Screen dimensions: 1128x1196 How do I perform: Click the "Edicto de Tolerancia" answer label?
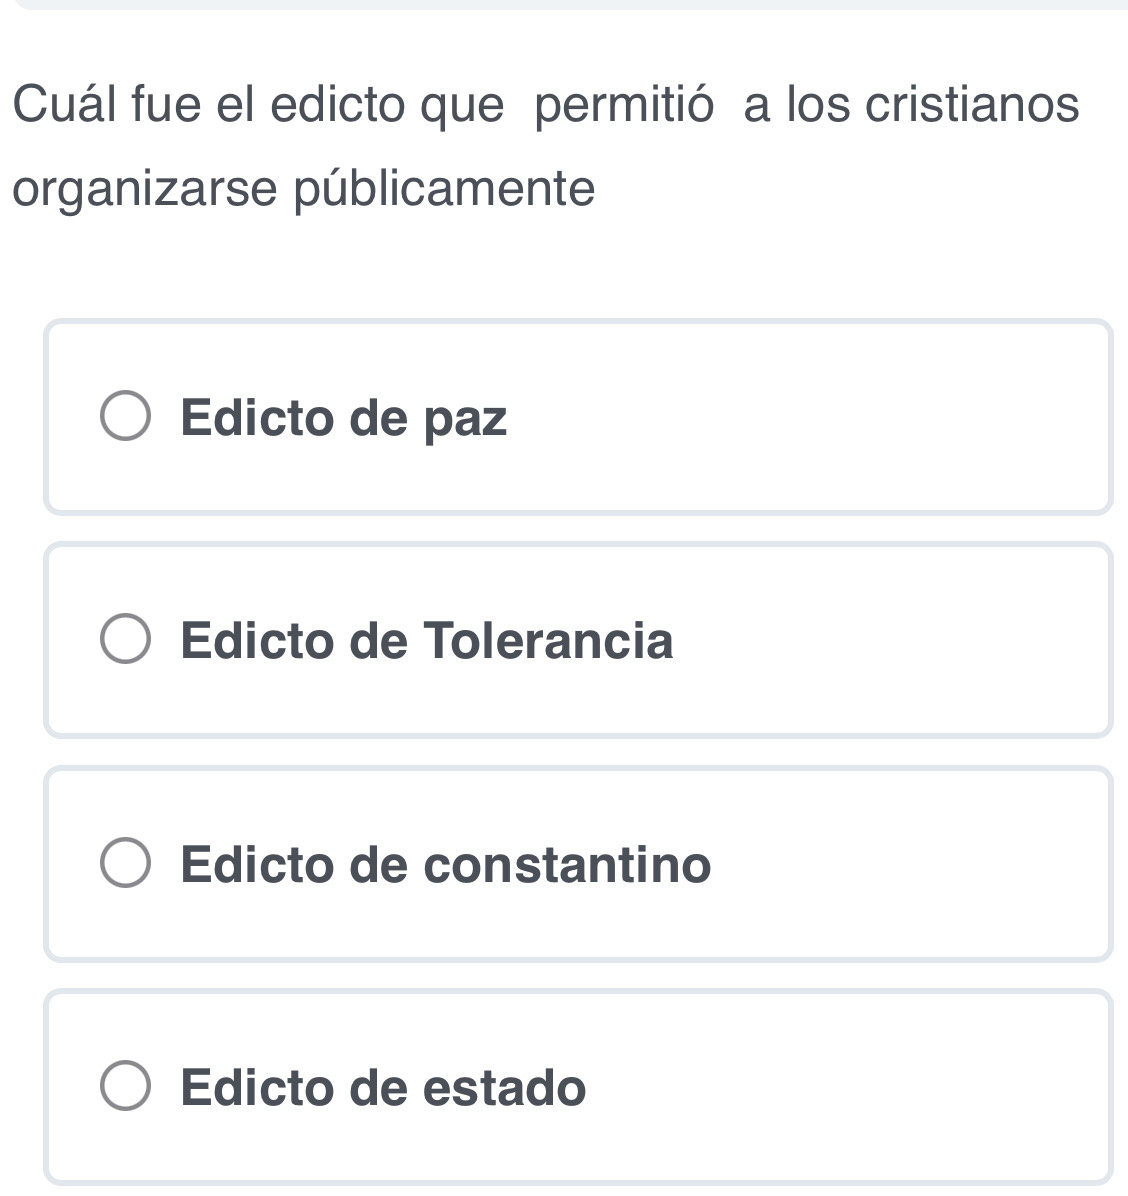coord(427,641)
